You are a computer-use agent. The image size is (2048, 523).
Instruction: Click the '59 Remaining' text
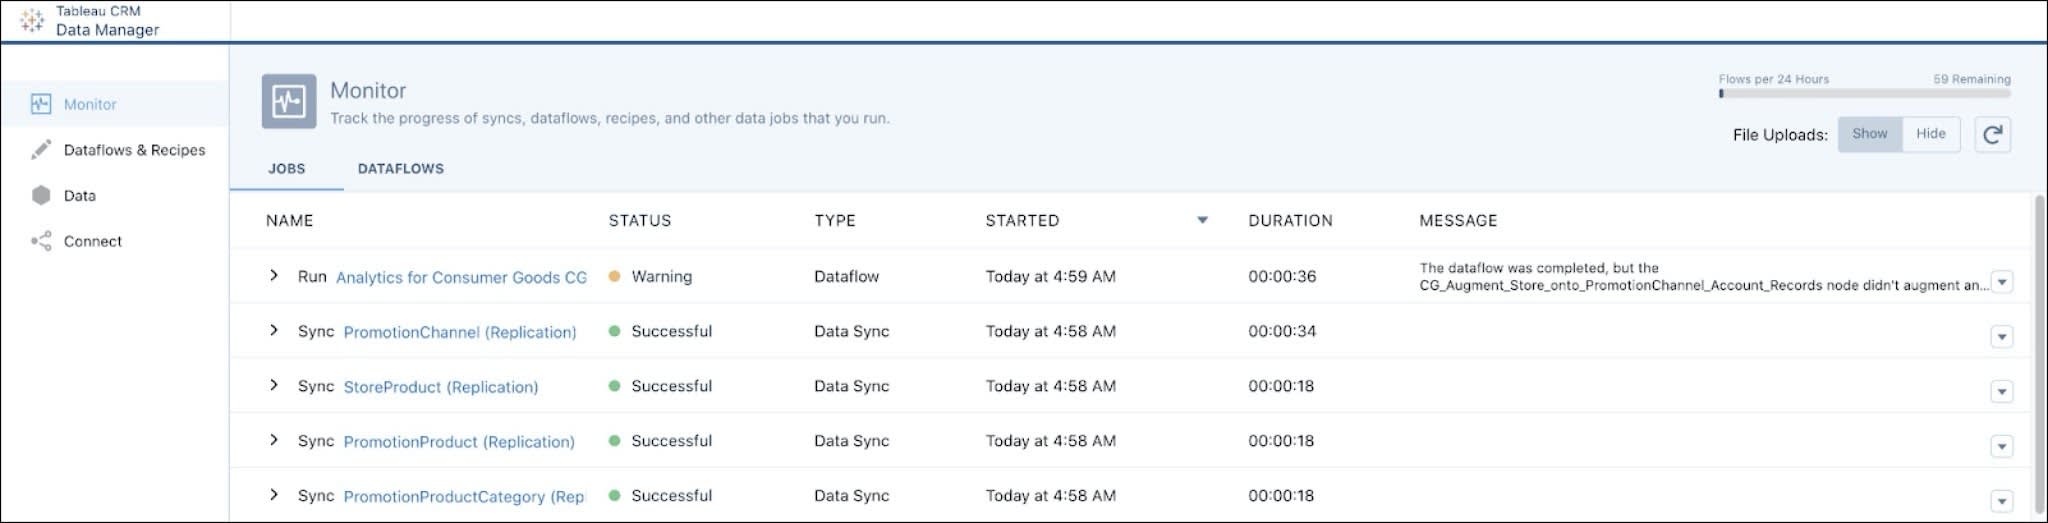click(x=1972, y=79)
